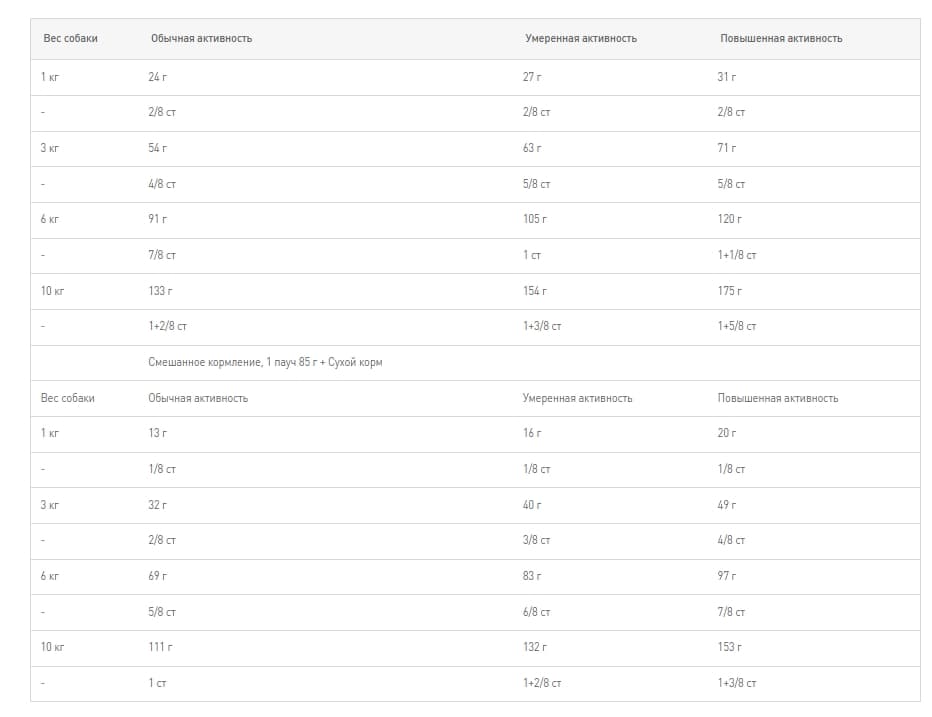Image resolution: width=932 pixels, height=717 pixels.
Task: Select the '6/8 ст' cell
Action: [536, 612]
